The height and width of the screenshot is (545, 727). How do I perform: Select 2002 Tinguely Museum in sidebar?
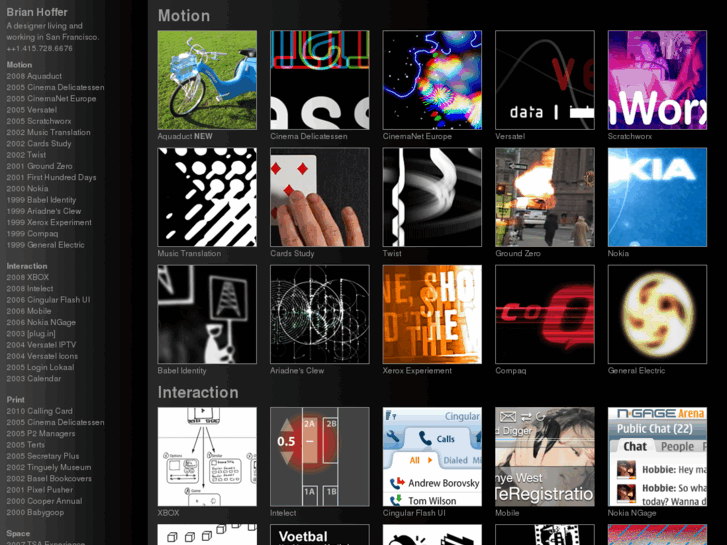tap(49, 467)
